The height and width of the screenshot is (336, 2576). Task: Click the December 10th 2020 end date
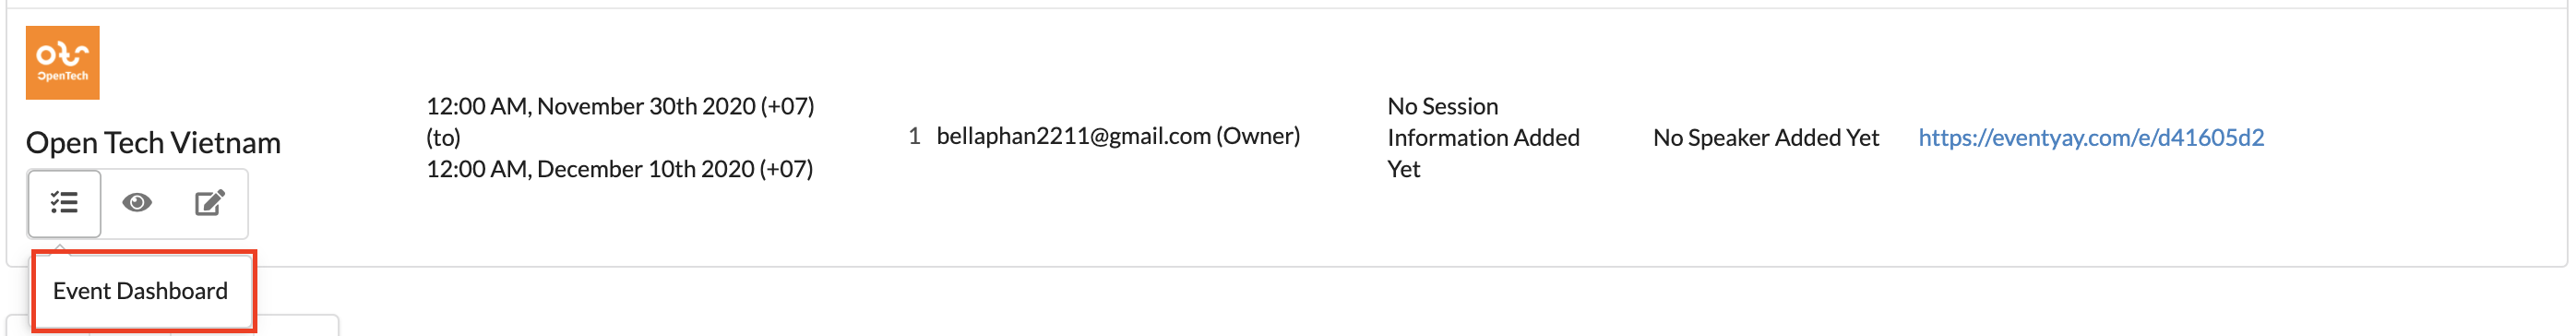(x=620, y=169)
